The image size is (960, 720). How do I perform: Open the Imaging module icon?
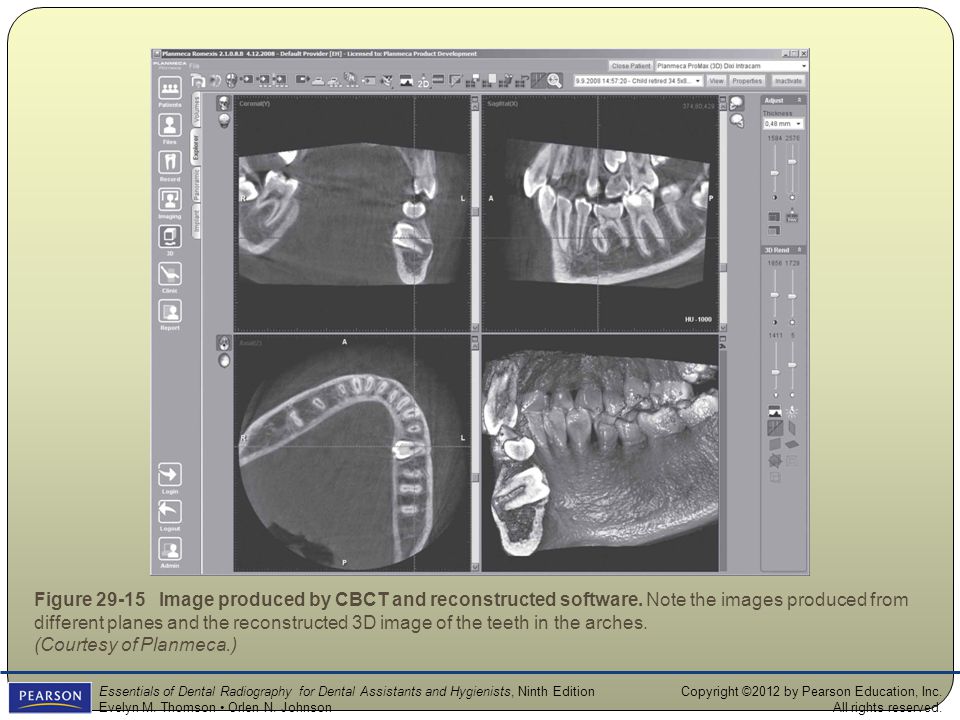170,200
